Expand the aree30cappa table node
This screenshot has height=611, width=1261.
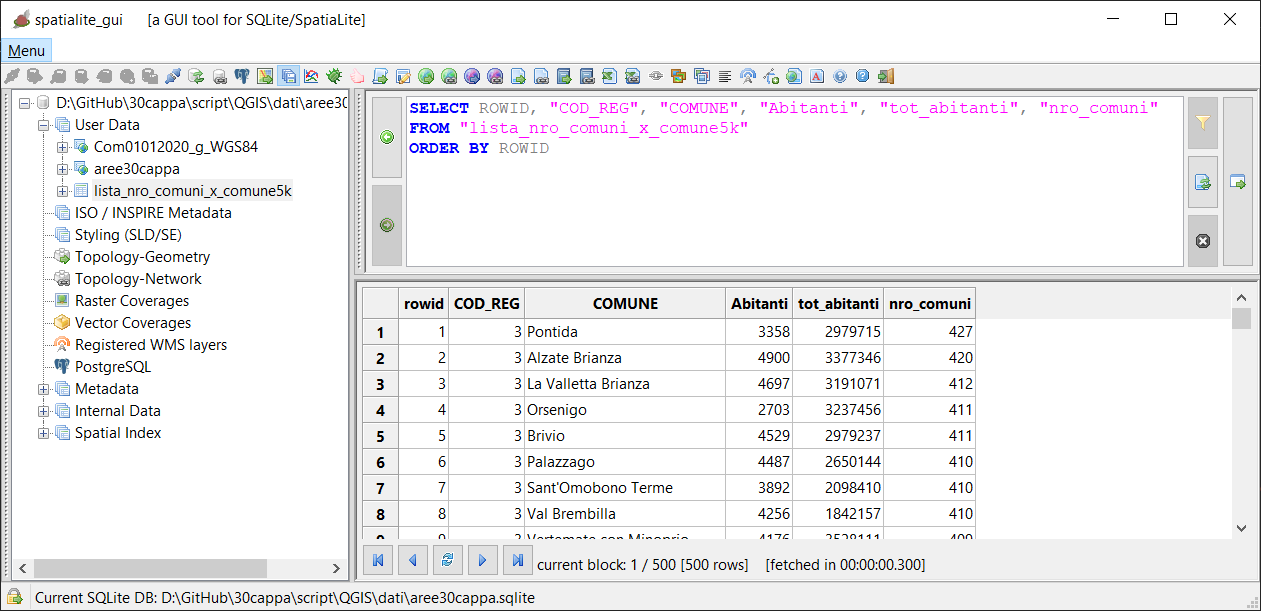point(63,169)
